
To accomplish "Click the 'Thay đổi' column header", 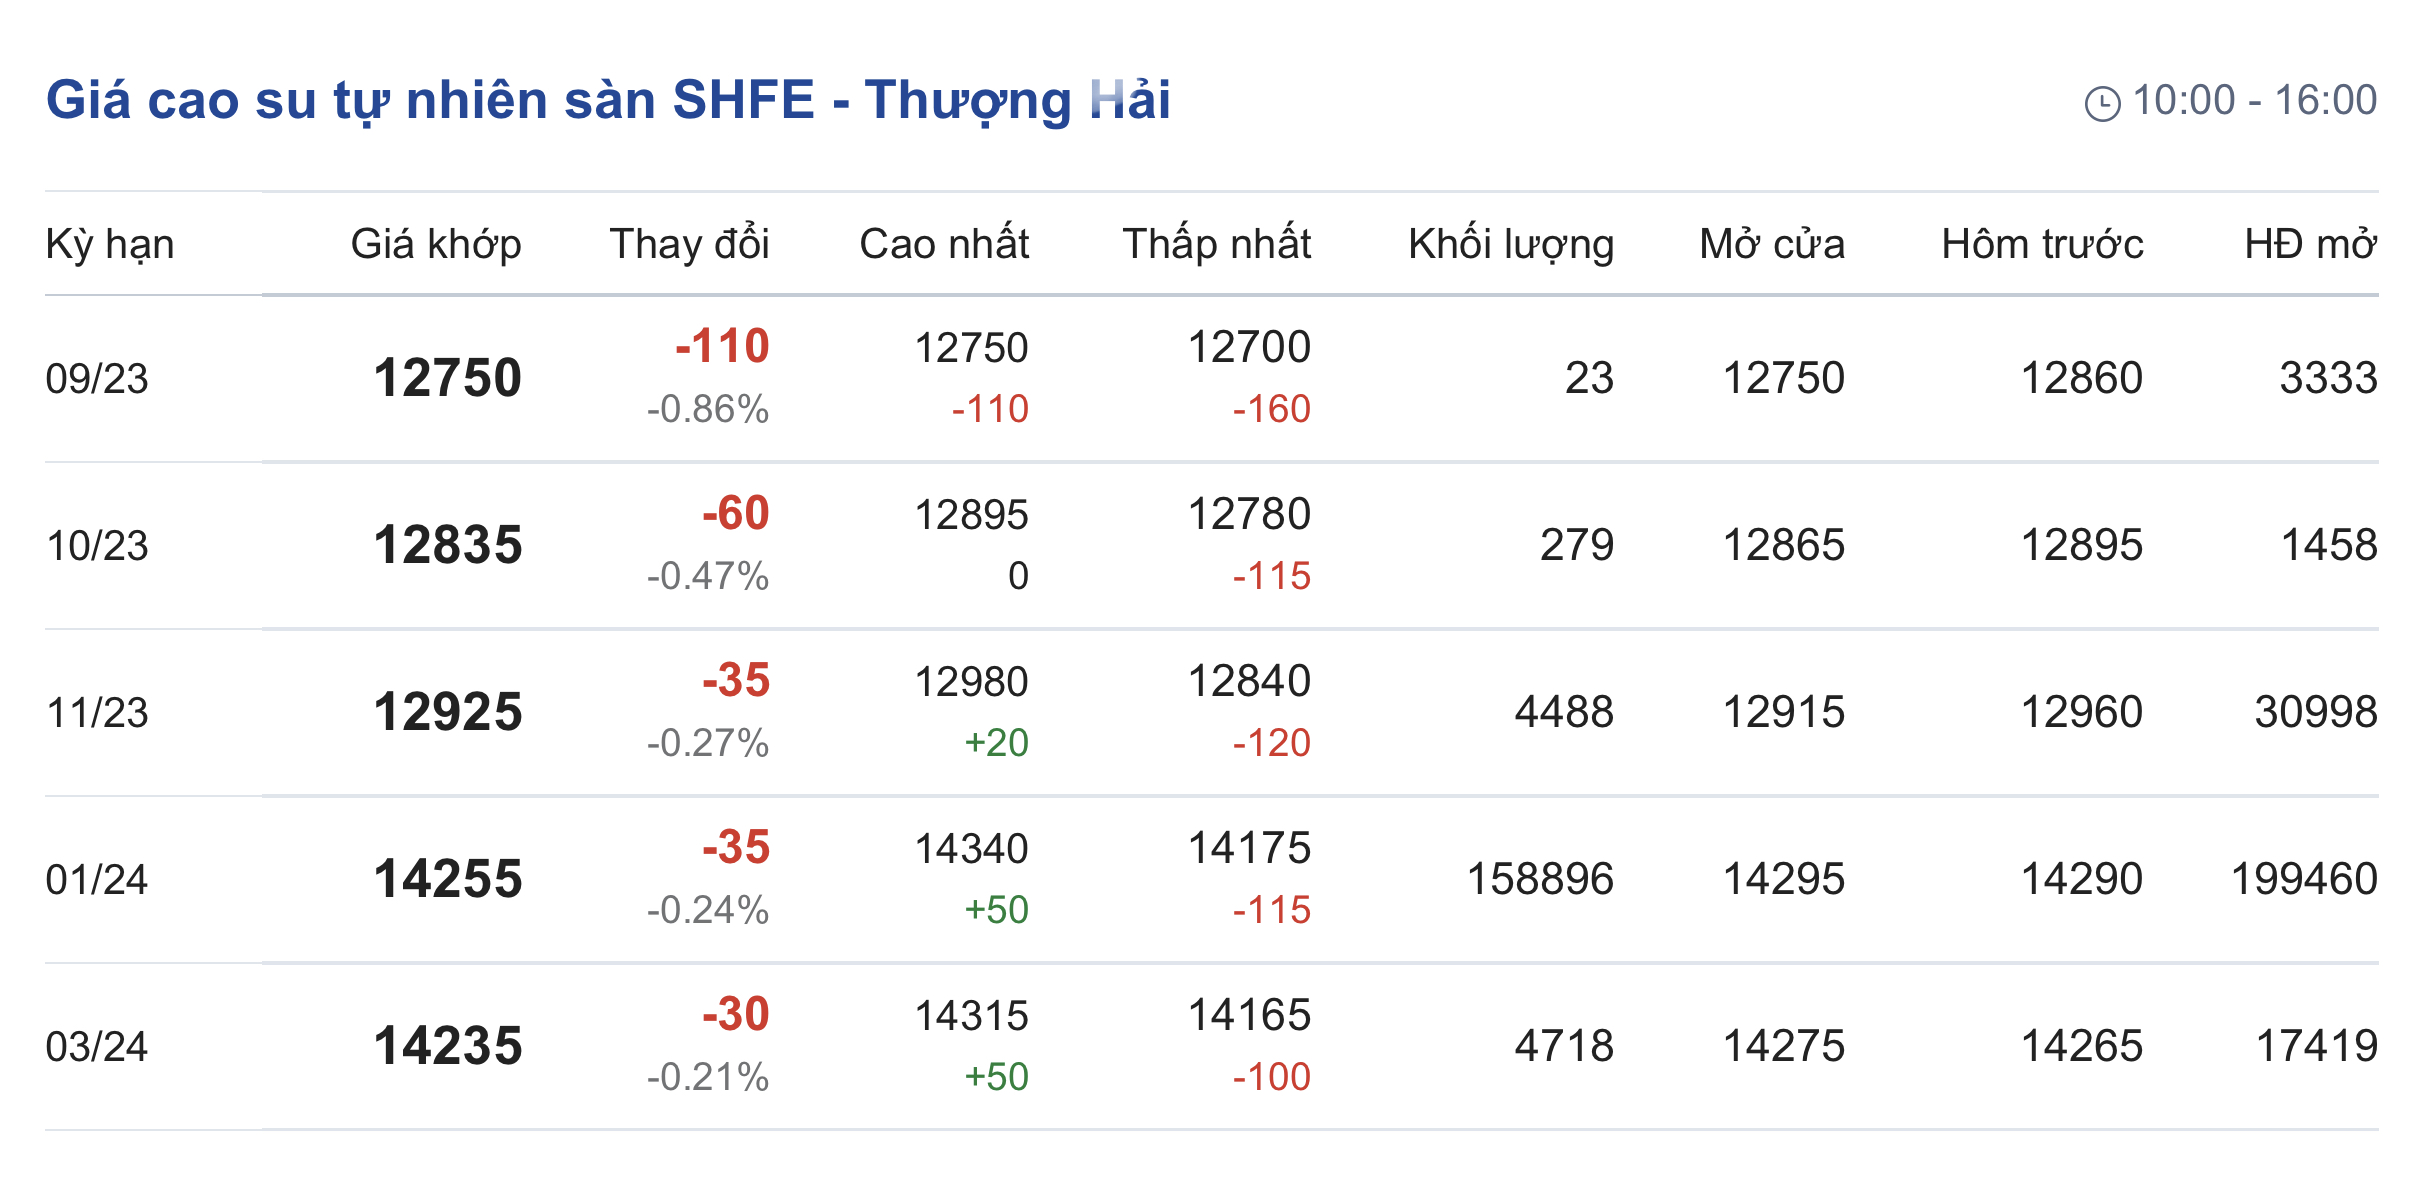I will (x=689, y=244).
